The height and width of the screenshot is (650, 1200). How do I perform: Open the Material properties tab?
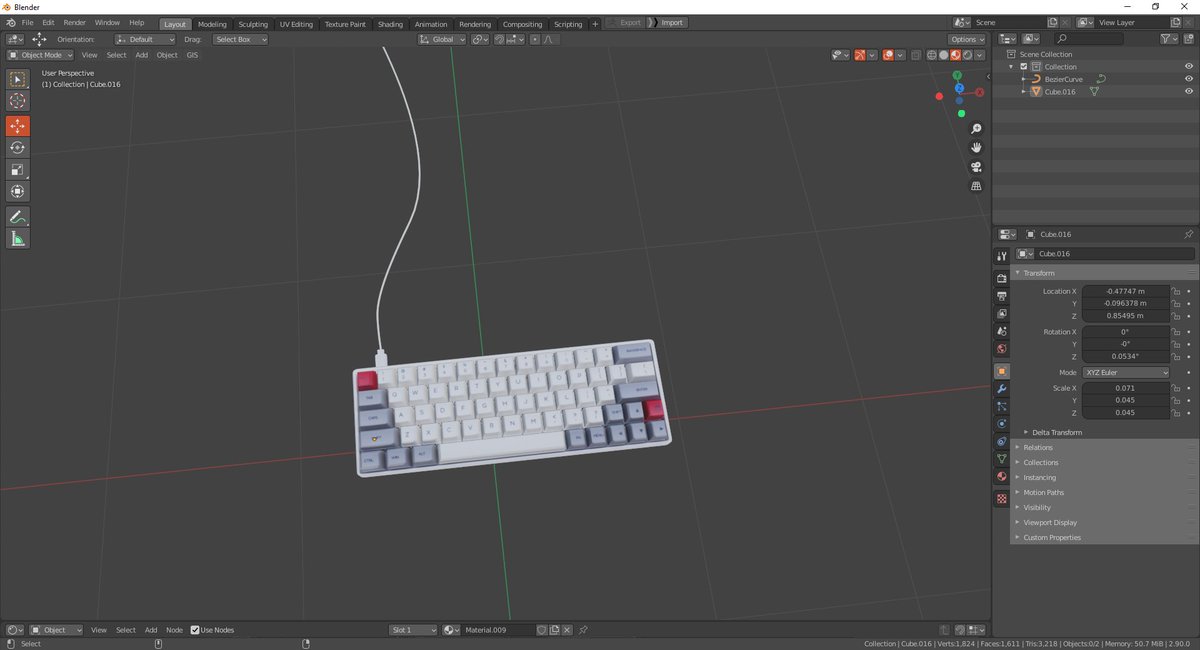pos(1001,475)
